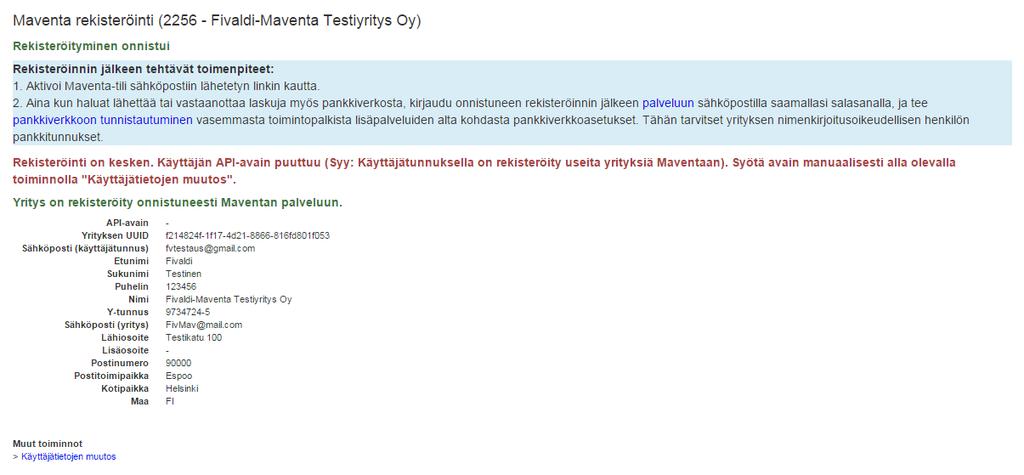Click 'Rekisteröinnin jälkeen tehtävät toimenpiteet' heading
This screenshot has width=1024, height=475.
tap(143, 69)
